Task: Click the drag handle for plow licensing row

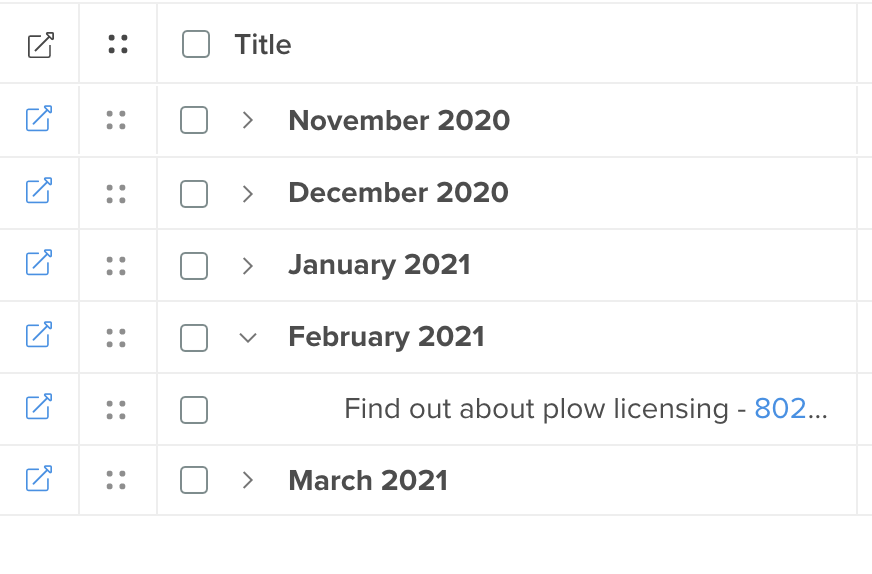Action: (116, 410)
